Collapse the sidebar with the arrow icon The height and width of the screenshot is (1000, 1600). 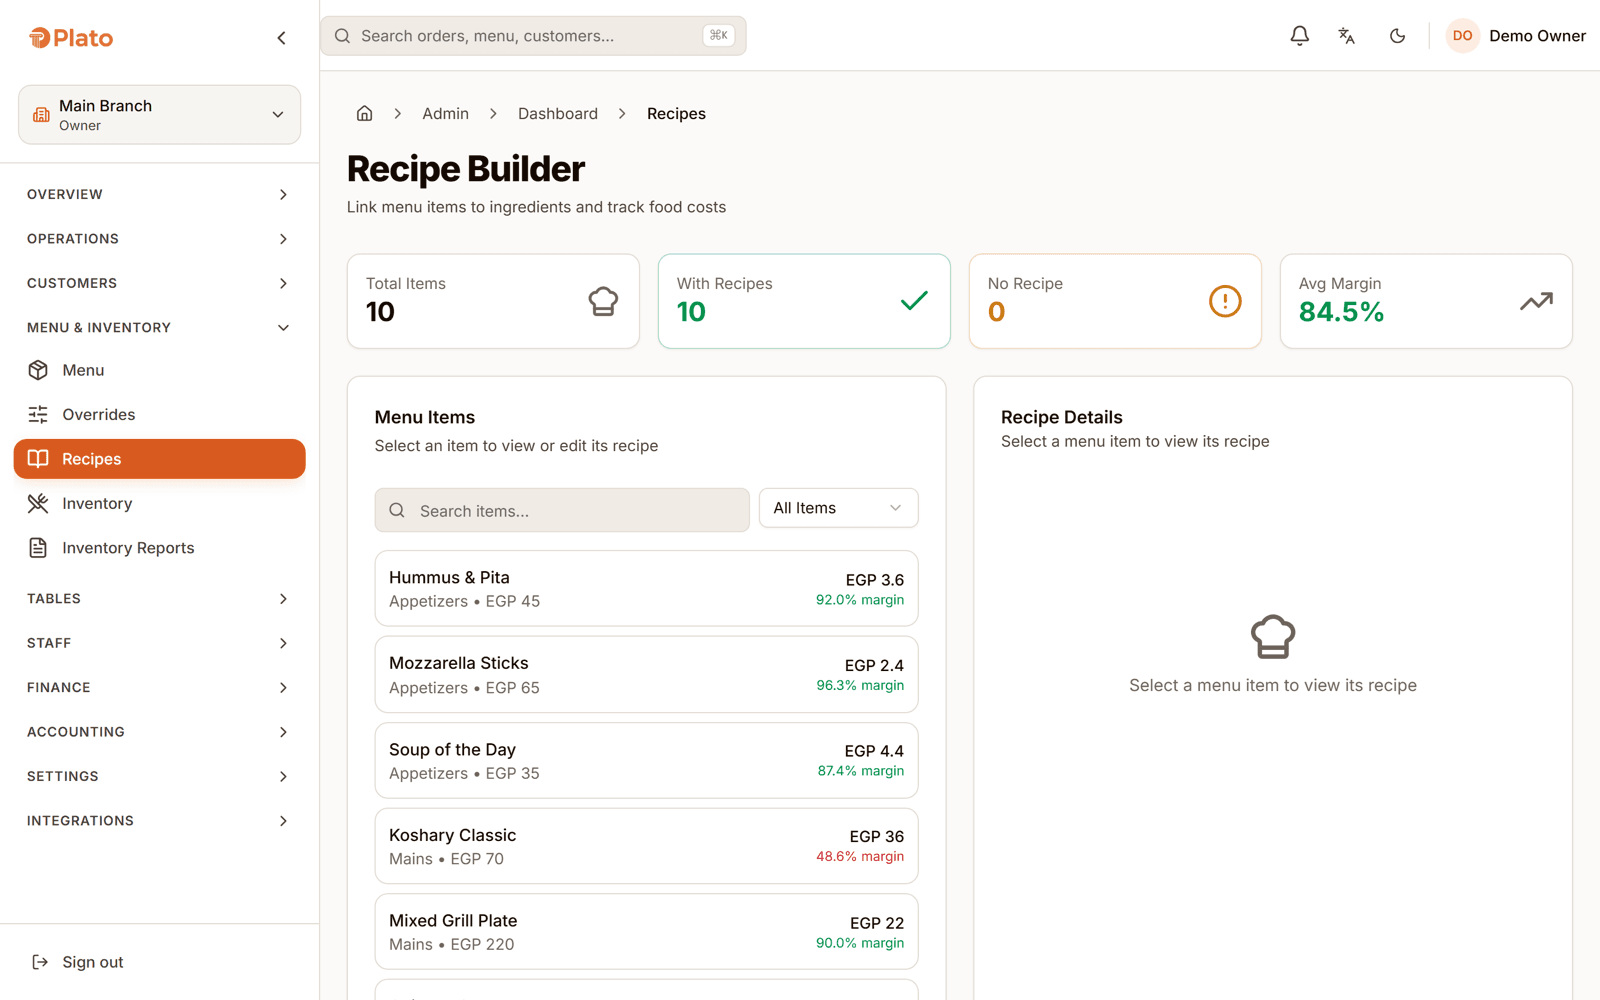tap(281, 38)
